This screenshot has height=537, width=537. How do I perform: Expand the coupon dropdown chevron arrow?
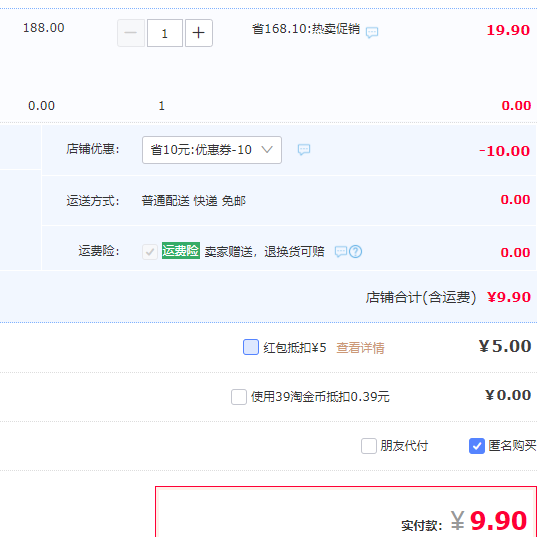(x=267, y=149)
